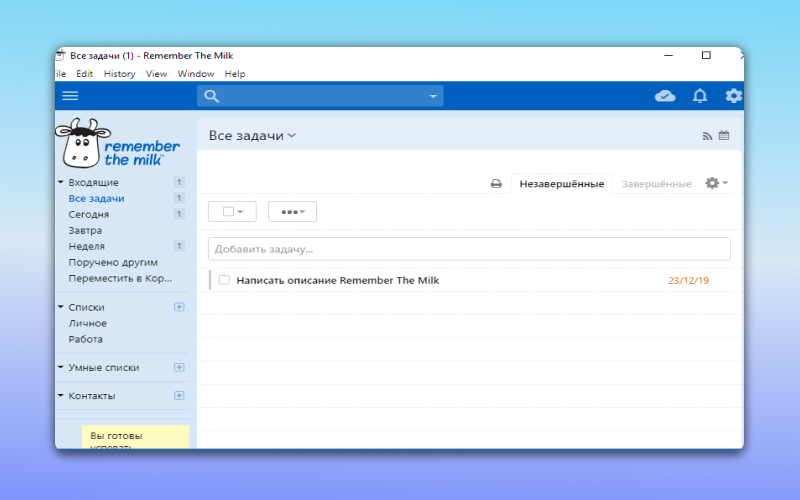Select the task title Написать описание Remember The Milk
The width and height of the screenshot is (800, 500).
click(337, 280)
